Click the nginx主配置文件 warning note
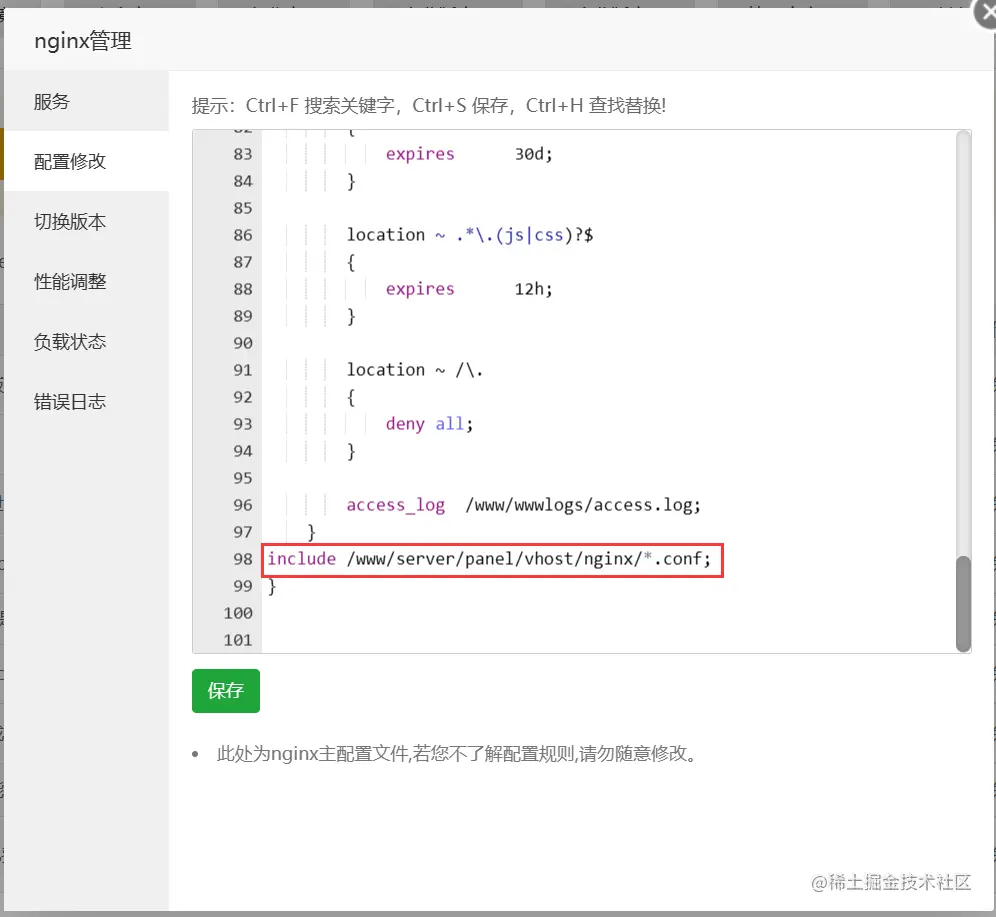This screenshot has height=917, width=996. (x=457, y=754)
